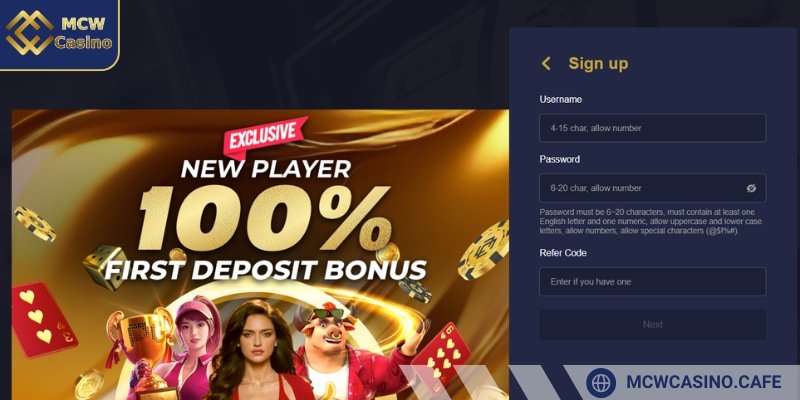Click the 100% First Deposit Bonus banner
Image resolution: width=800 pixels, height=400 pixels.
[260, 255]
